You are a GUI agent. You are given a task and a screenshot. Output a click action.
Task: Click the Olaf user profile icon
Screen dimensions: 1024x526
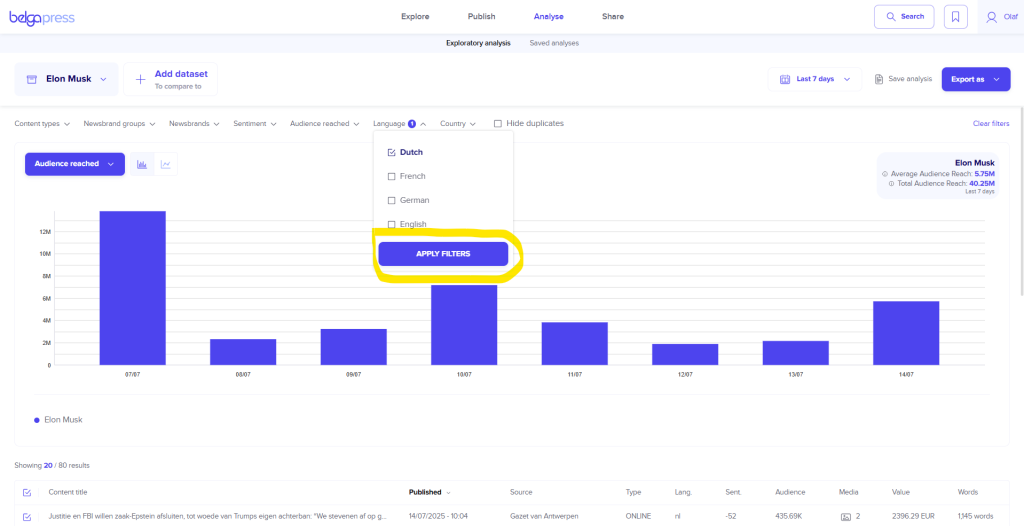[x=991, y=17]
